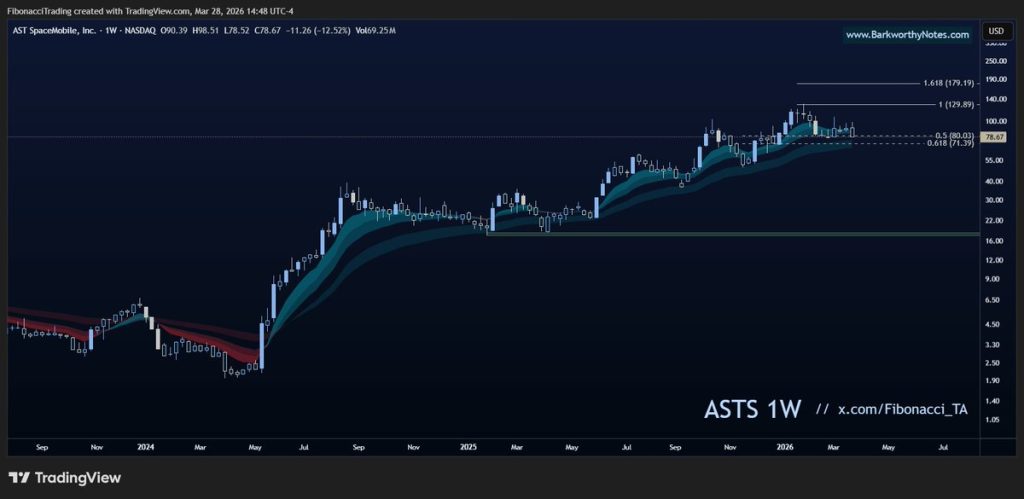Click the 2024 marker on time axis

147,449
